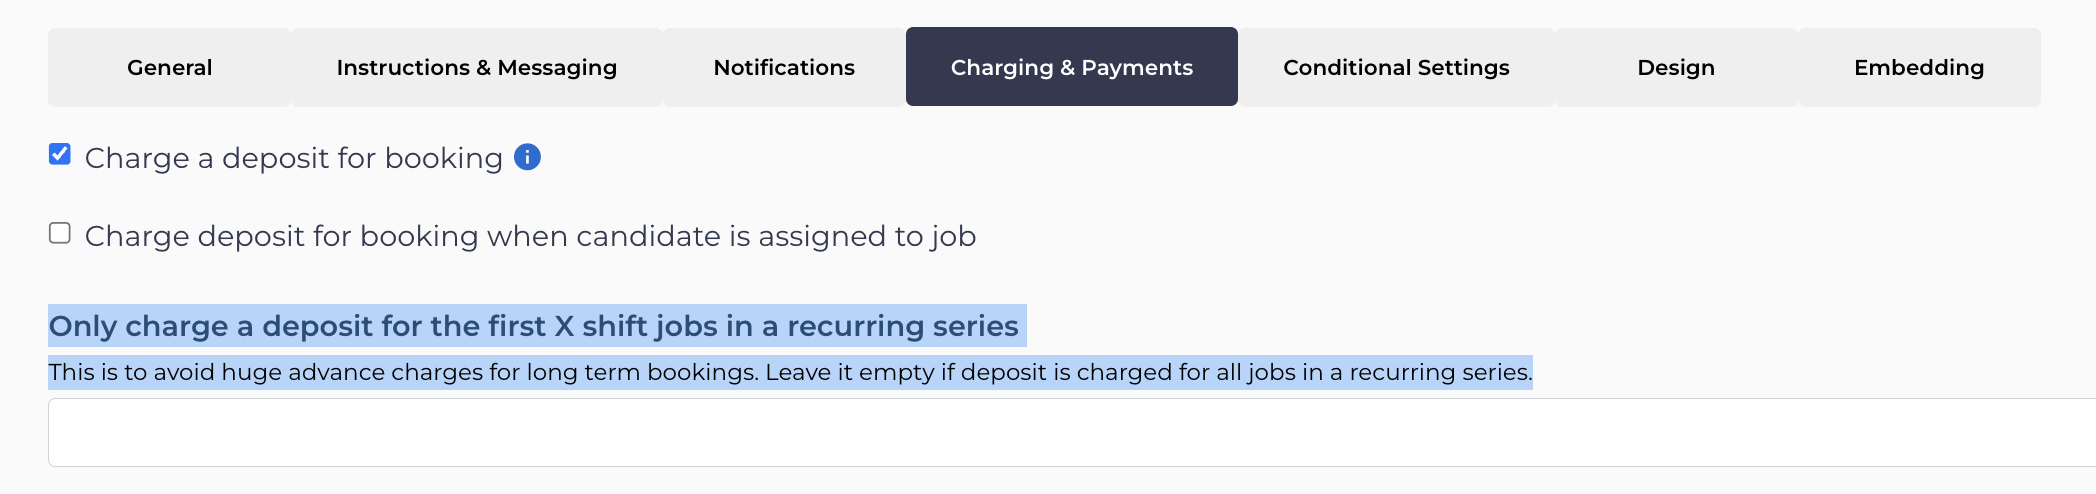This screenshot has height=494, width=2096.
Task: Show the Embedding tab
Action: (x=1918, y=67)
